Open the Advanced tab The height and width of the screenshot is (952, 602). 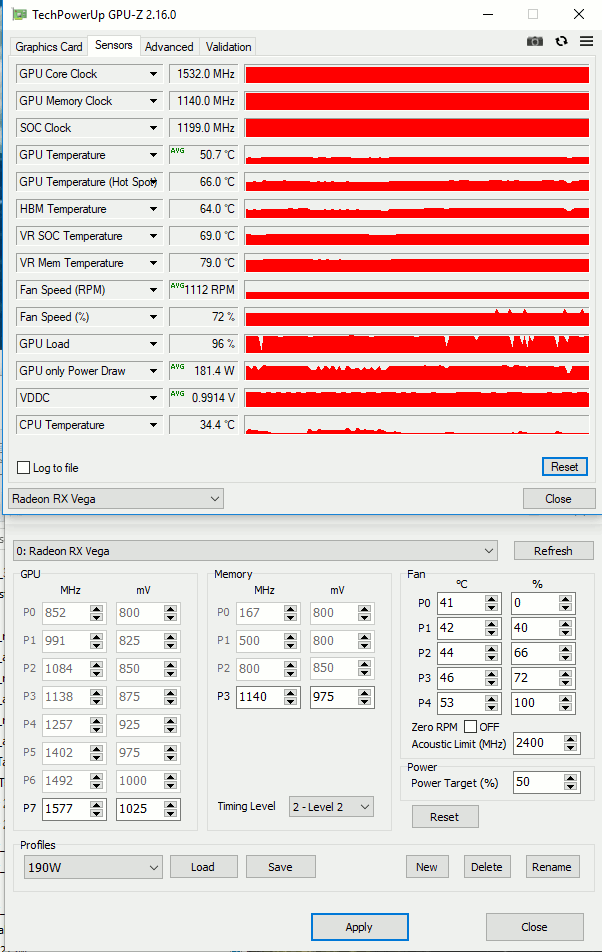[x=169, y=47]
